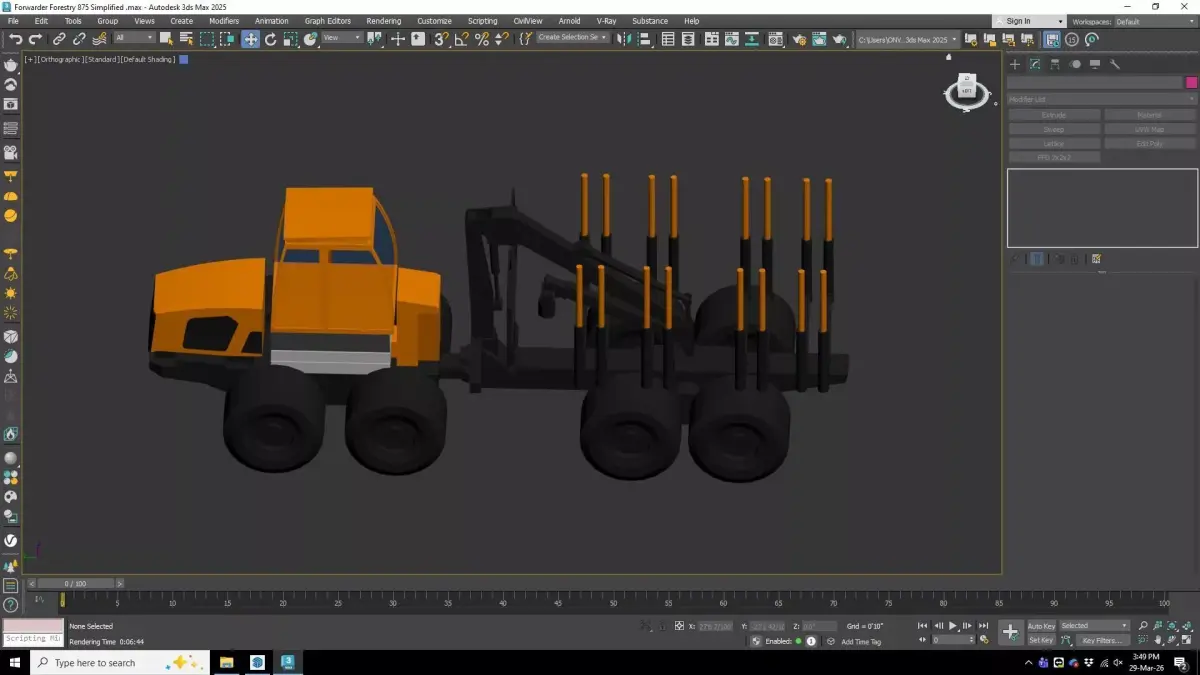Viewport: 1200px width, 675px height.
Task: Open the Default Shading viewport label menu
Action: (x=148, y=59)
